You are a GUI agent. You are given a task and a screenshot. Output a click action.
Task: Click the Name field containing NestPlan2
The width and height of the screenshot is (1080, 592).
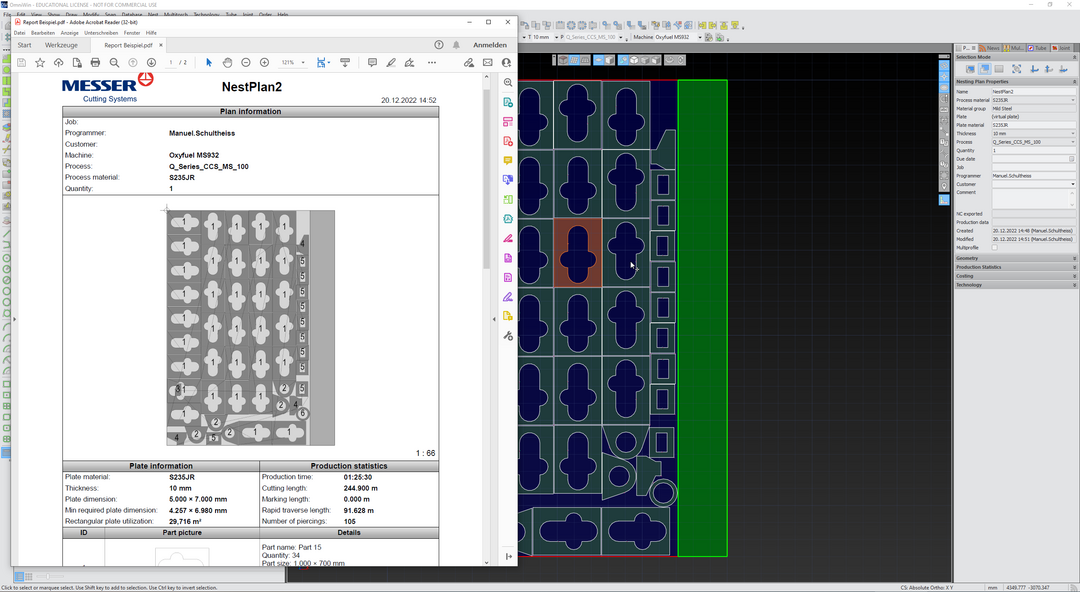click(x=1033, y=92)
